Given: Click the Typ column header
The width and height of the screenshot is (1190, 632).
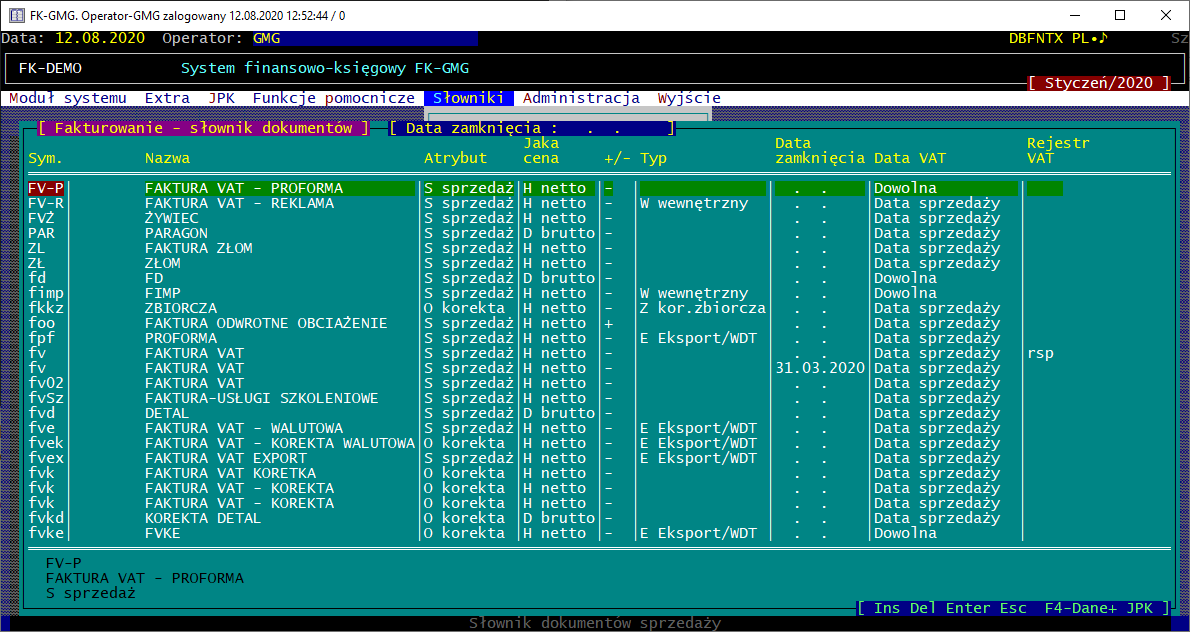Looking at the screenshot, I should [x=653, y=159].
